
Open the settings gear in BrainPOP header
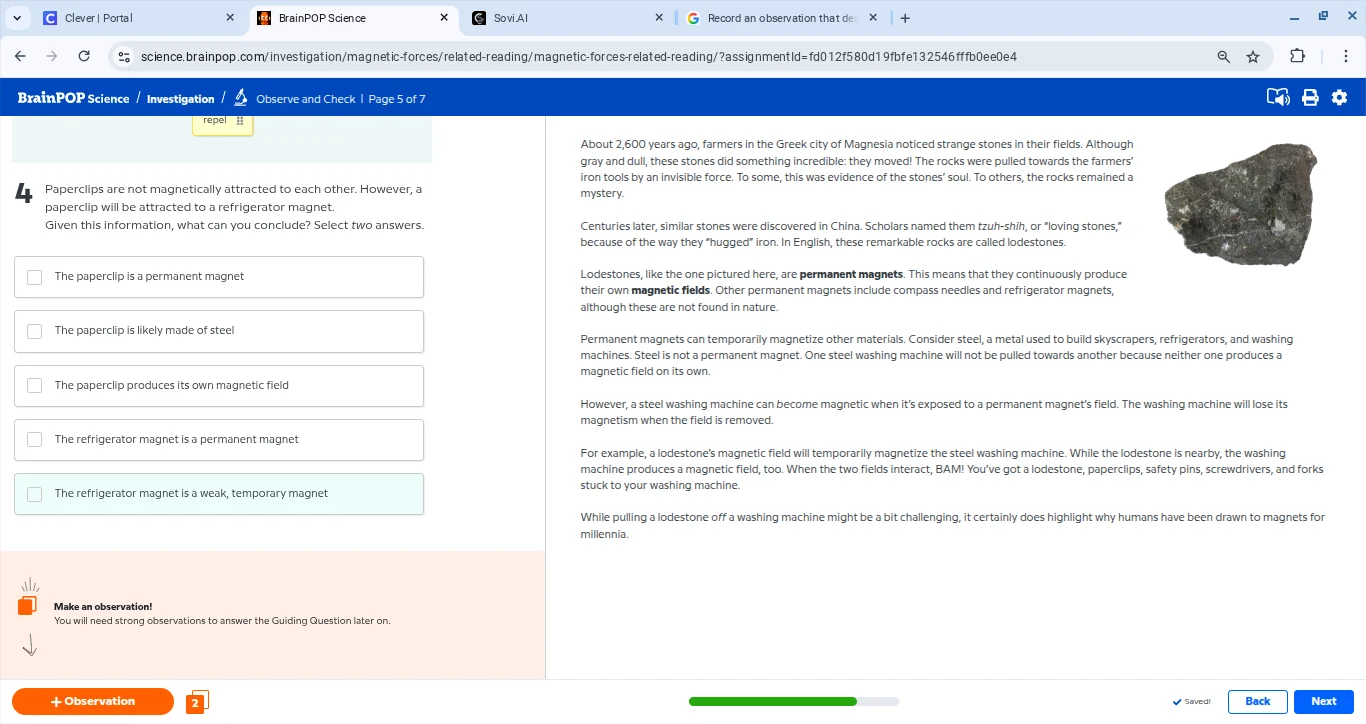(x=1340, y=98)
